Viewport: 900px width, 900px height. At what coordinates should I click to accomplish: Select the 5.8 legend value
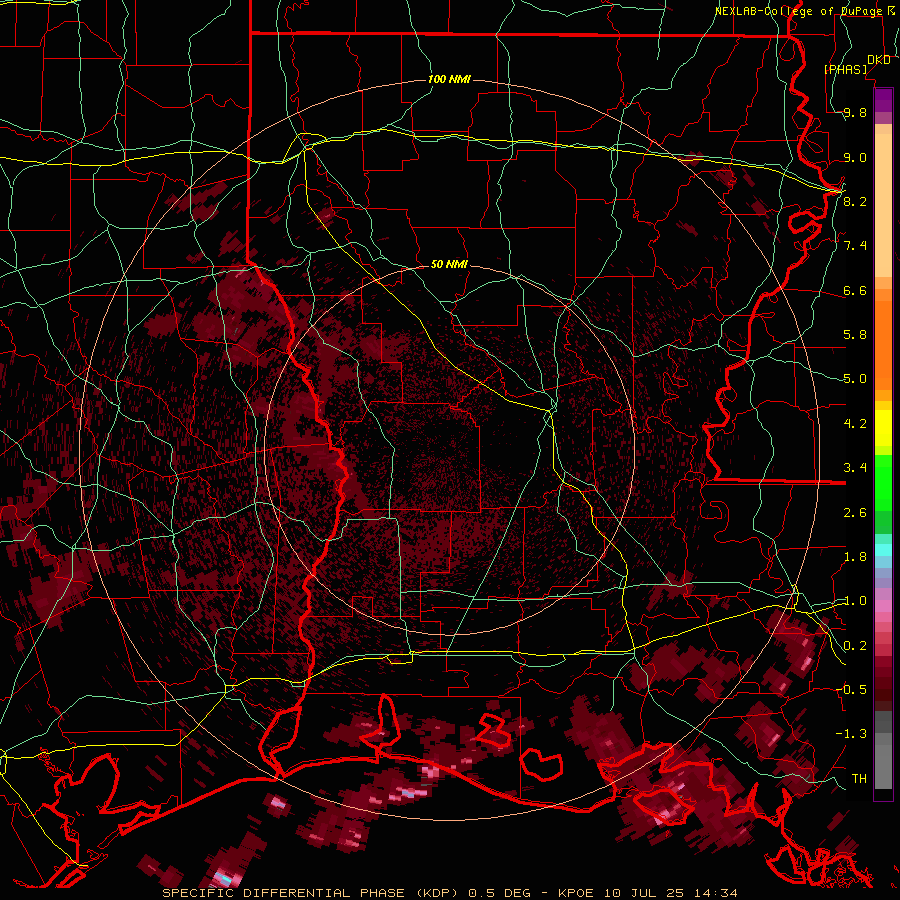pyautogui.click(x=855, y=335)
